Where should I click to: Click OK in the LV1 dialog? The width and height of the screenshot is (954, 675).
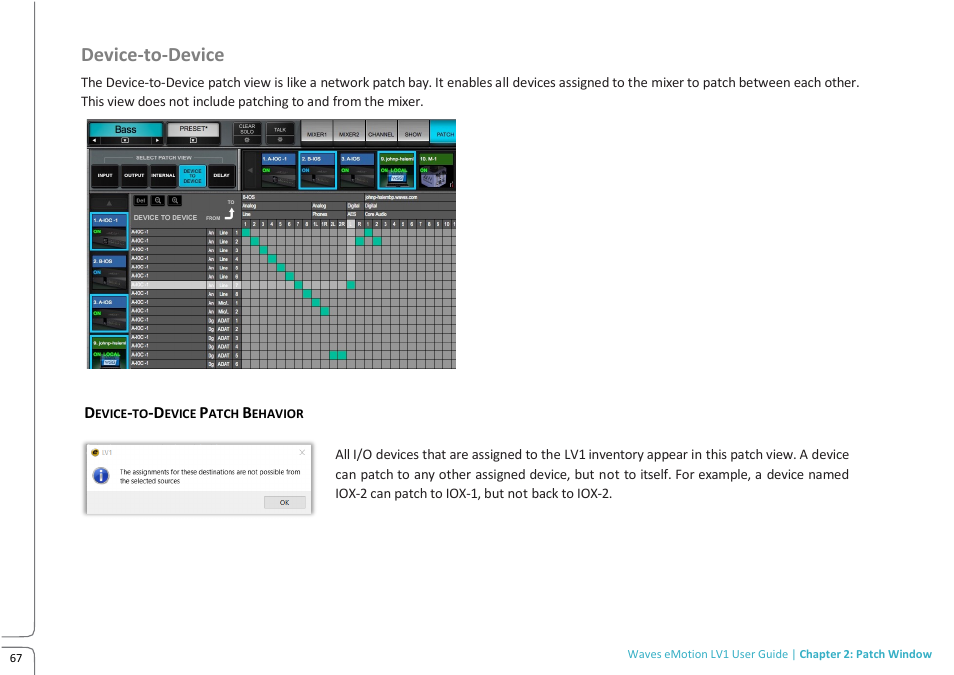(284, 503)
